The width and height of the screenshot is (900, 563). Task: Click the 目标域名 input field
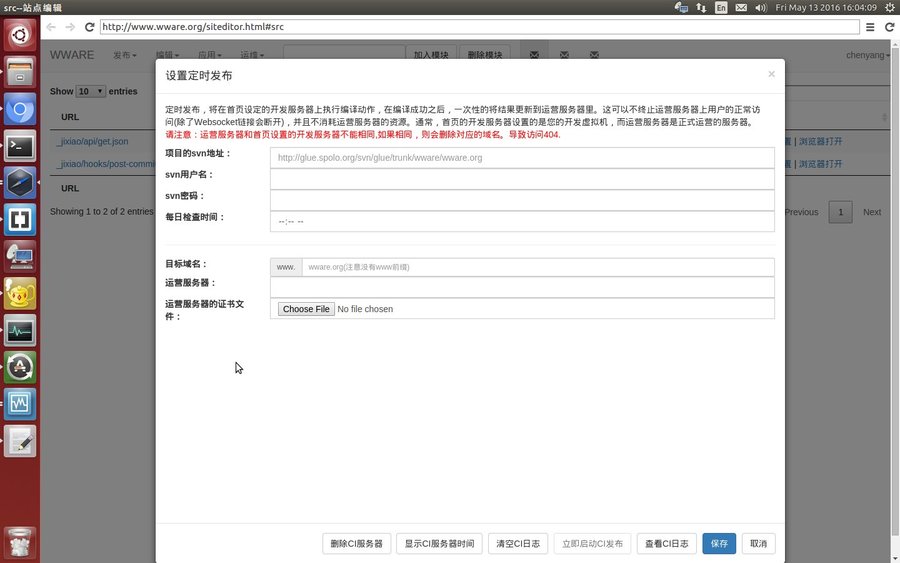(x=538, y=267)
